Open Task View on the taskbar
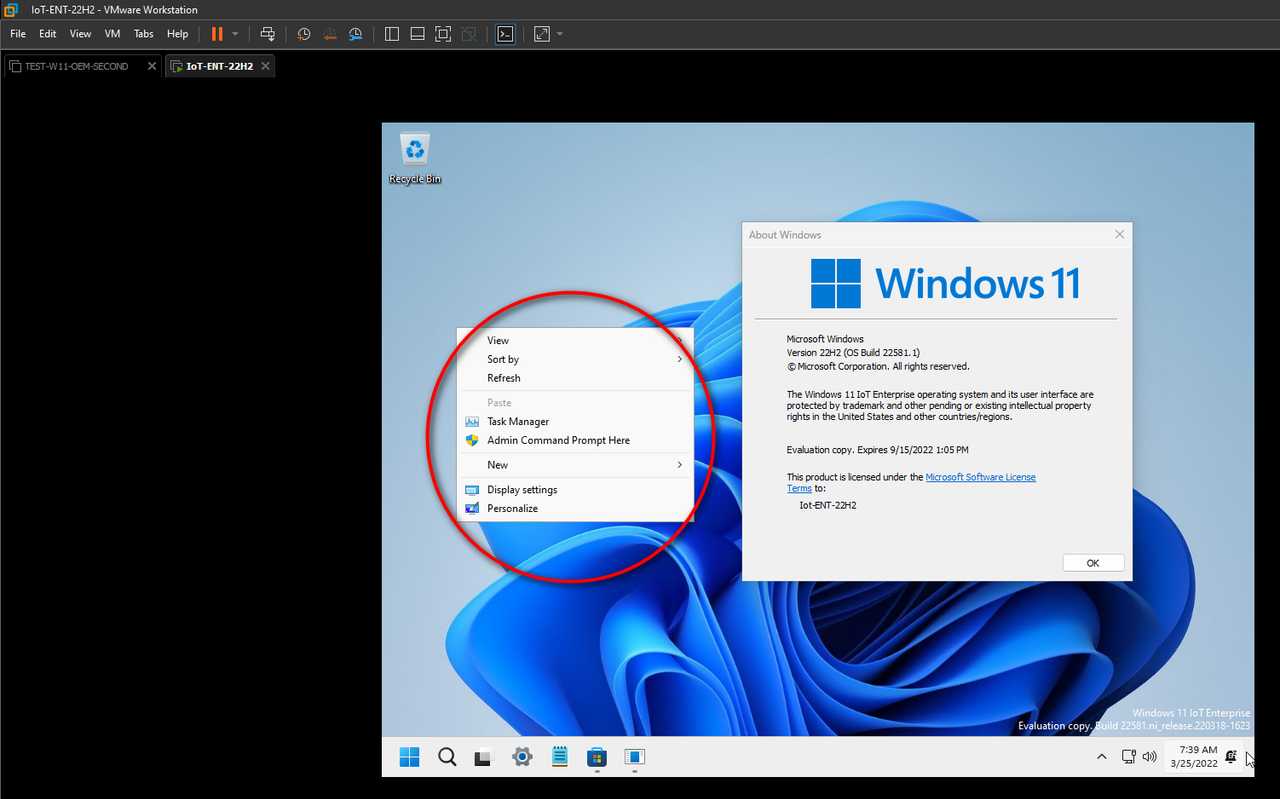 pos(484,757)
